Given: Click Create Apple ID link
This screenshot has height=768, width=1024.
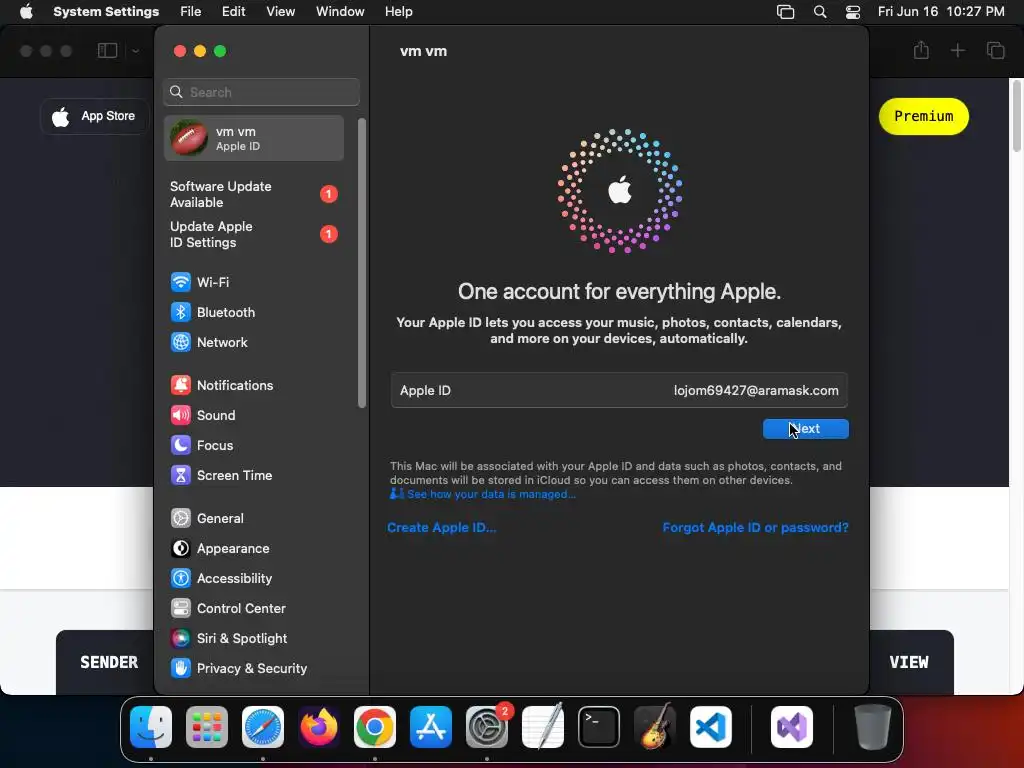Looking at the screenshot, I should click(441, 528).
